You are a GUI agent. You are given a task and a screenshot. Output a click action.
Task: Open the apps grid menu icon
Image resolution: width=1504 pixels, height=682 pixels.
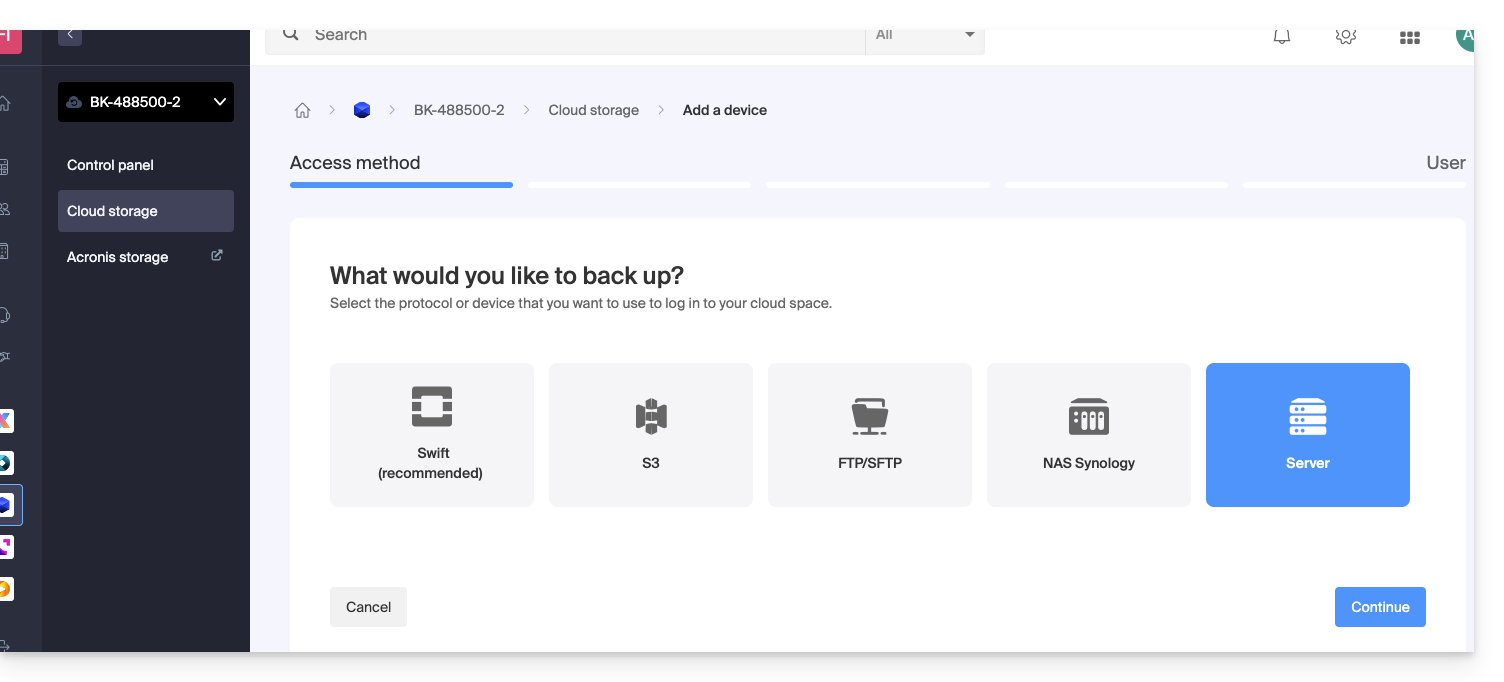1410,38
